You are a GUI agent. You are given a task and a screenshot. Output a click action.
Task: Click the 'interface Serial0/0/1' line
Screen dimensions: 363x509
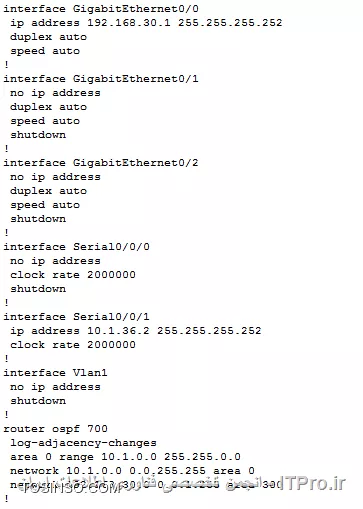tap(77, 317)
